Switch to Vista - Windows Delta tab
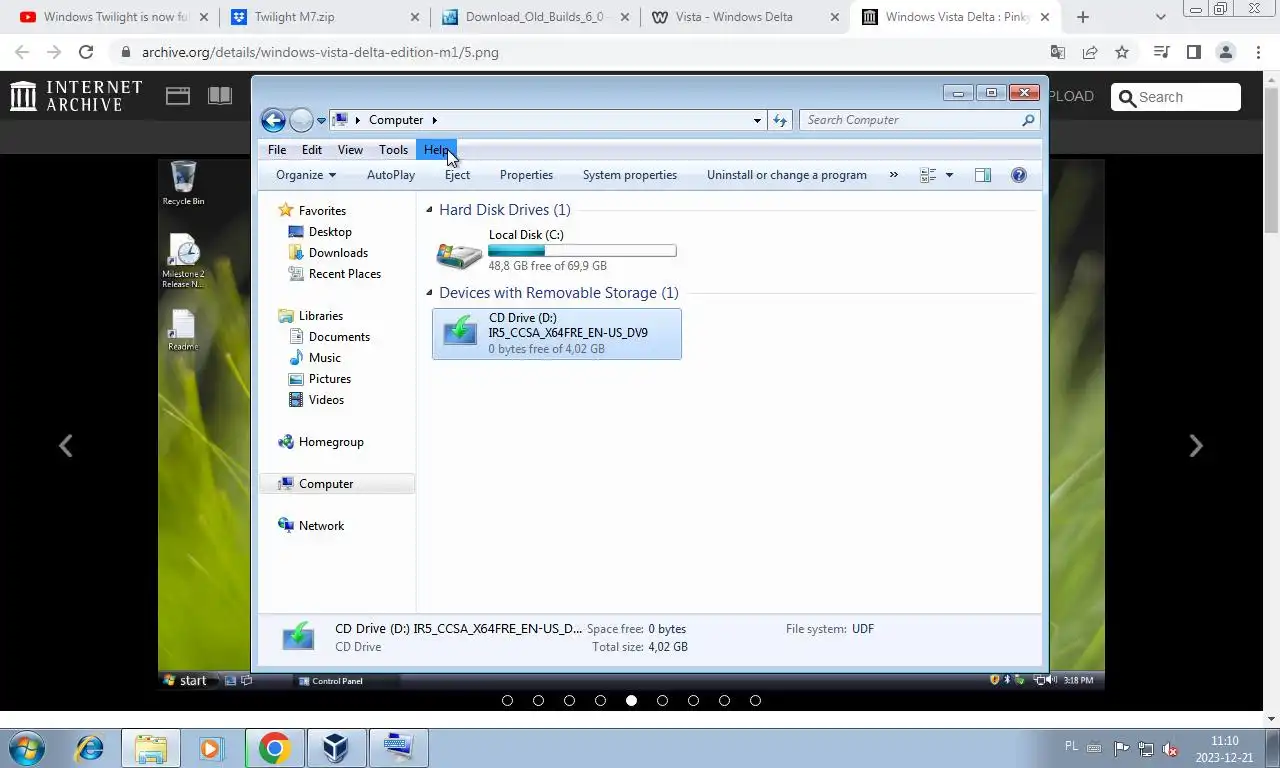 [745, 17]
